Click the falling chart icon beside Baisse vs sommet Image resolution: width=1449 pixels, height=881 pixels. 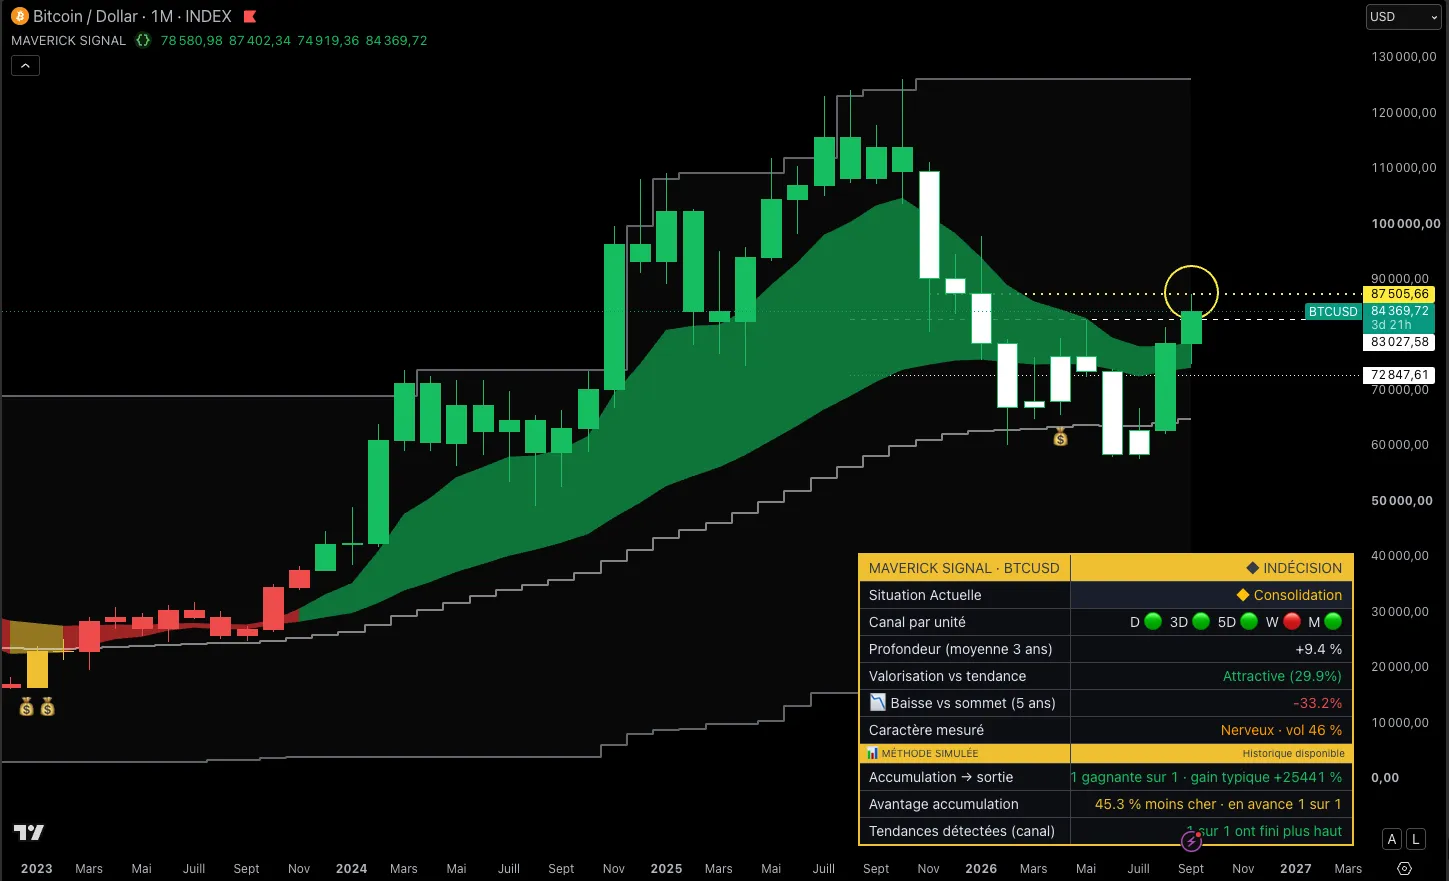tap(878, 703)
